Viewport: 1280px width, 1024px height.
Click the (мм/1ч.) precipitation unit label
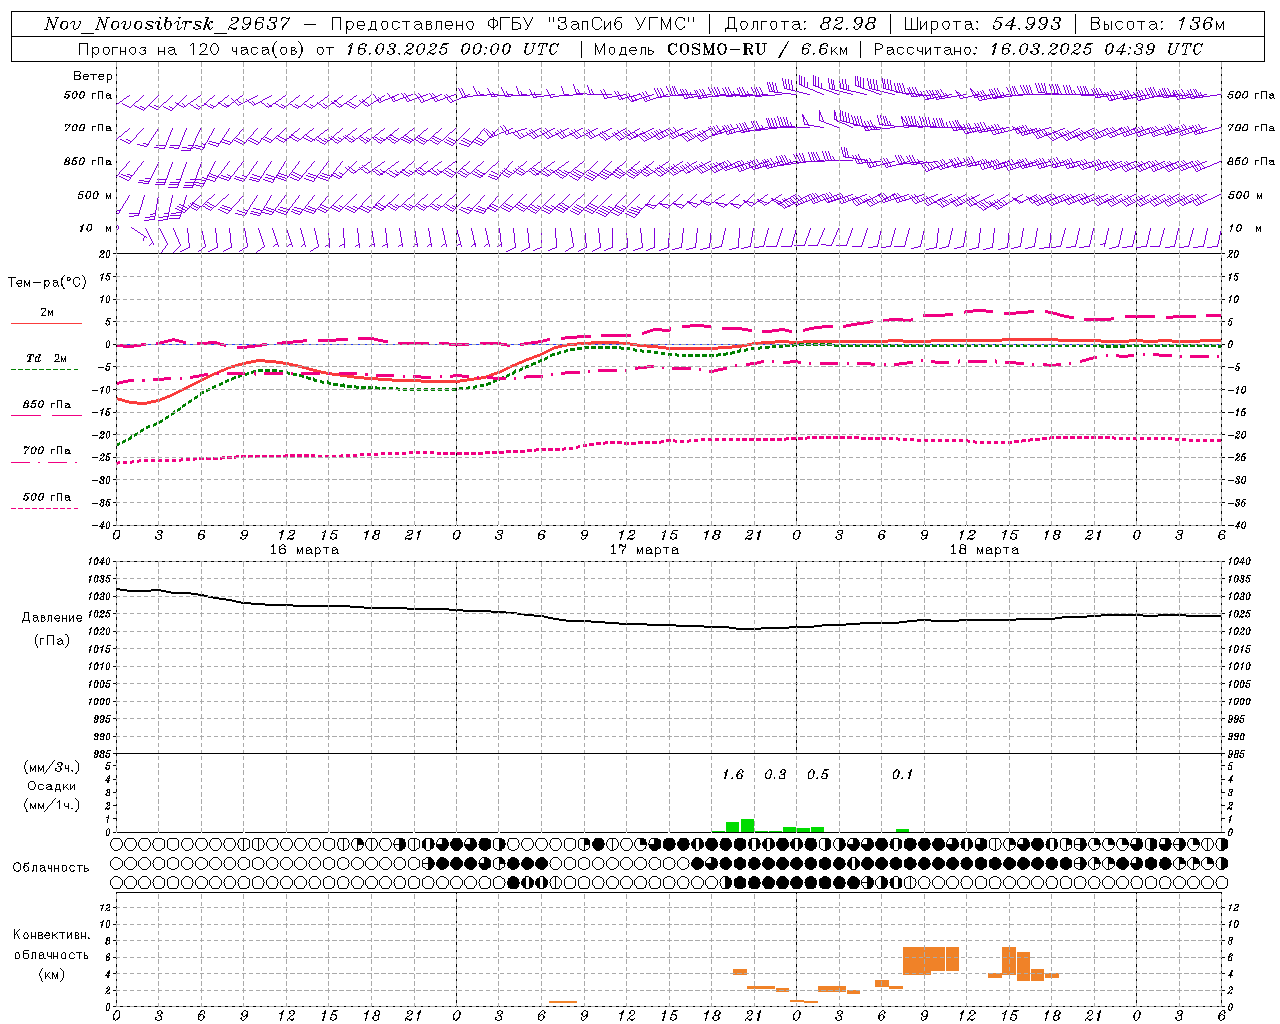tap(52, 805)
